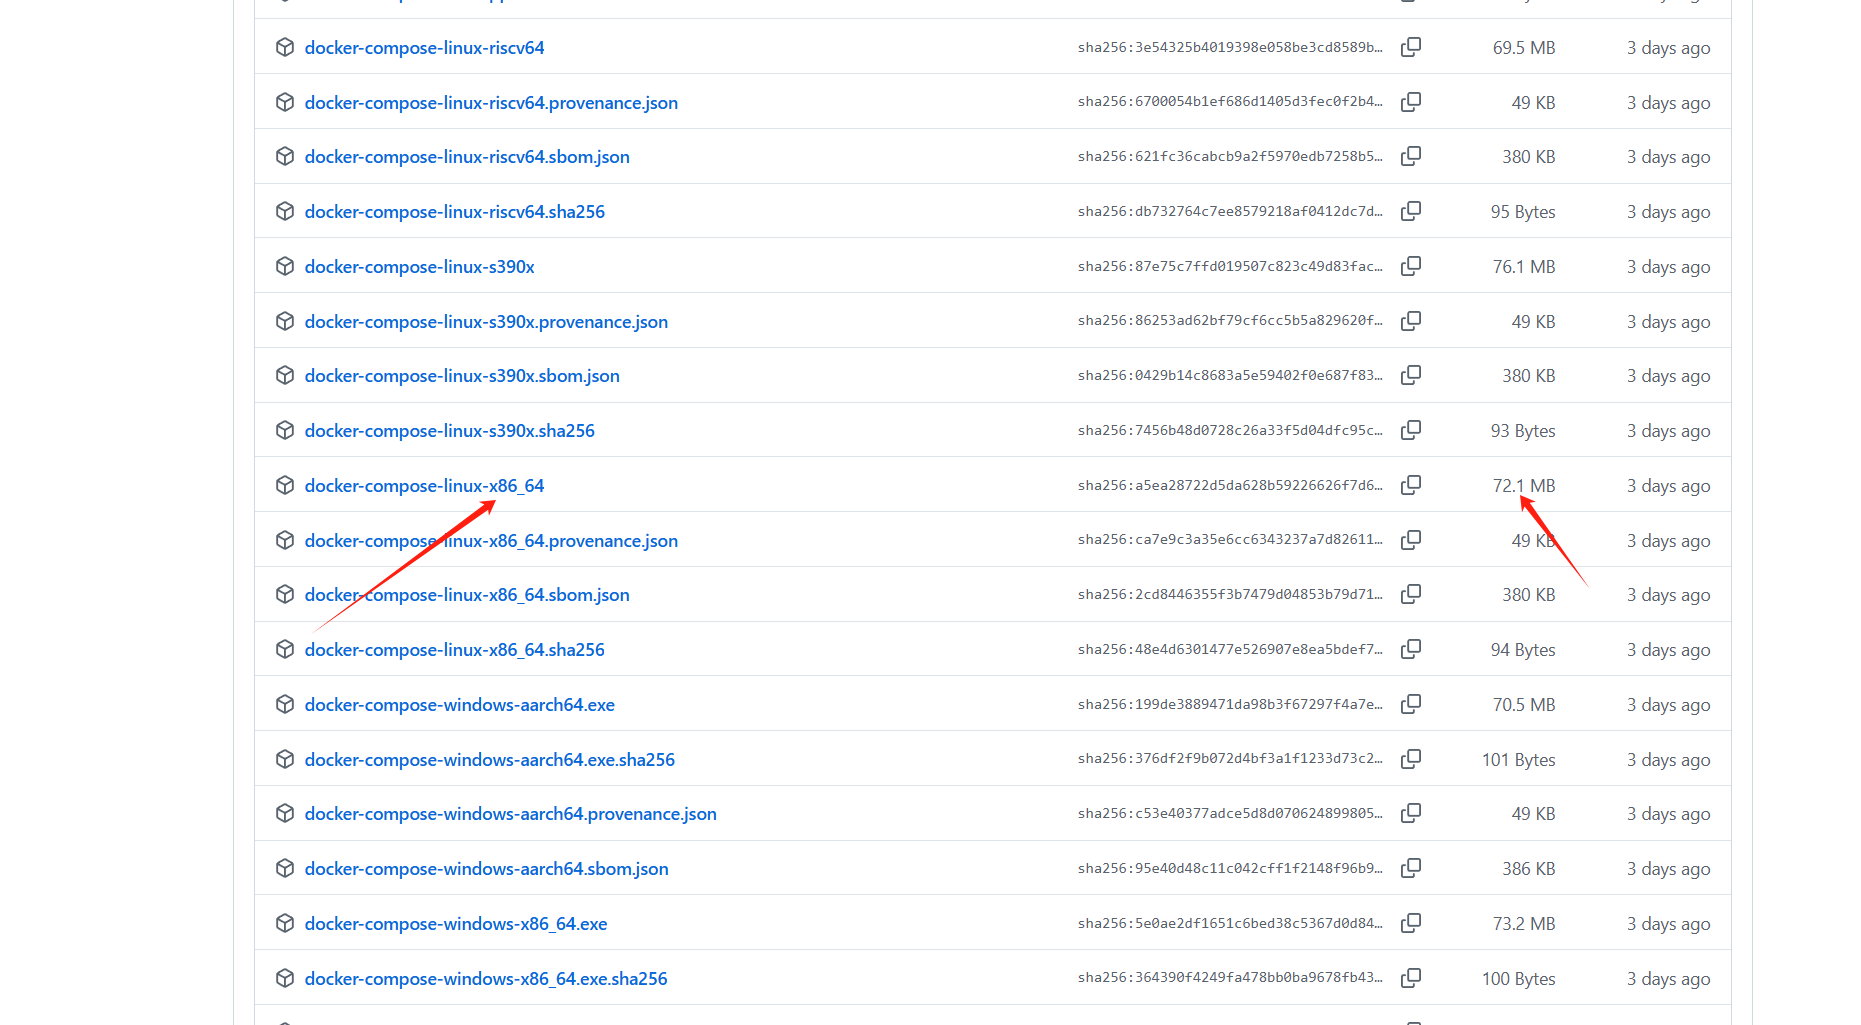Screen dimensions: 1861x1025
Task: Copy hash of docker-compose-linux-riscv64.provenance.json
Action: pos(1411,102)
